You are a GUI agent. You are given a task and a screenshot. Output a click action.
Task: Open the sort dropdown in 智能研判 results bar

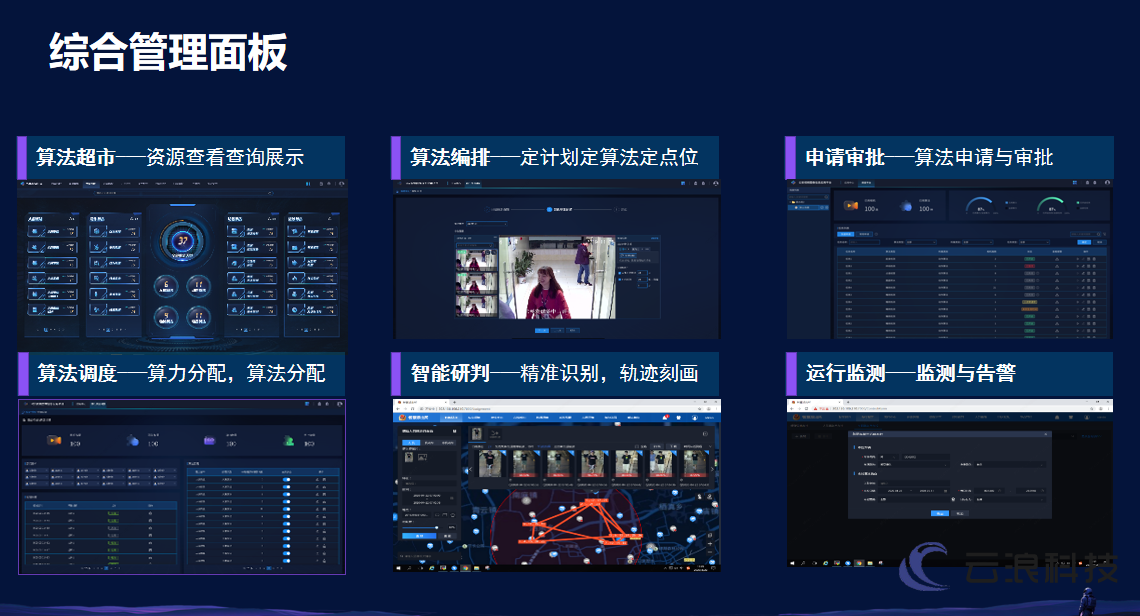point(697,447)
